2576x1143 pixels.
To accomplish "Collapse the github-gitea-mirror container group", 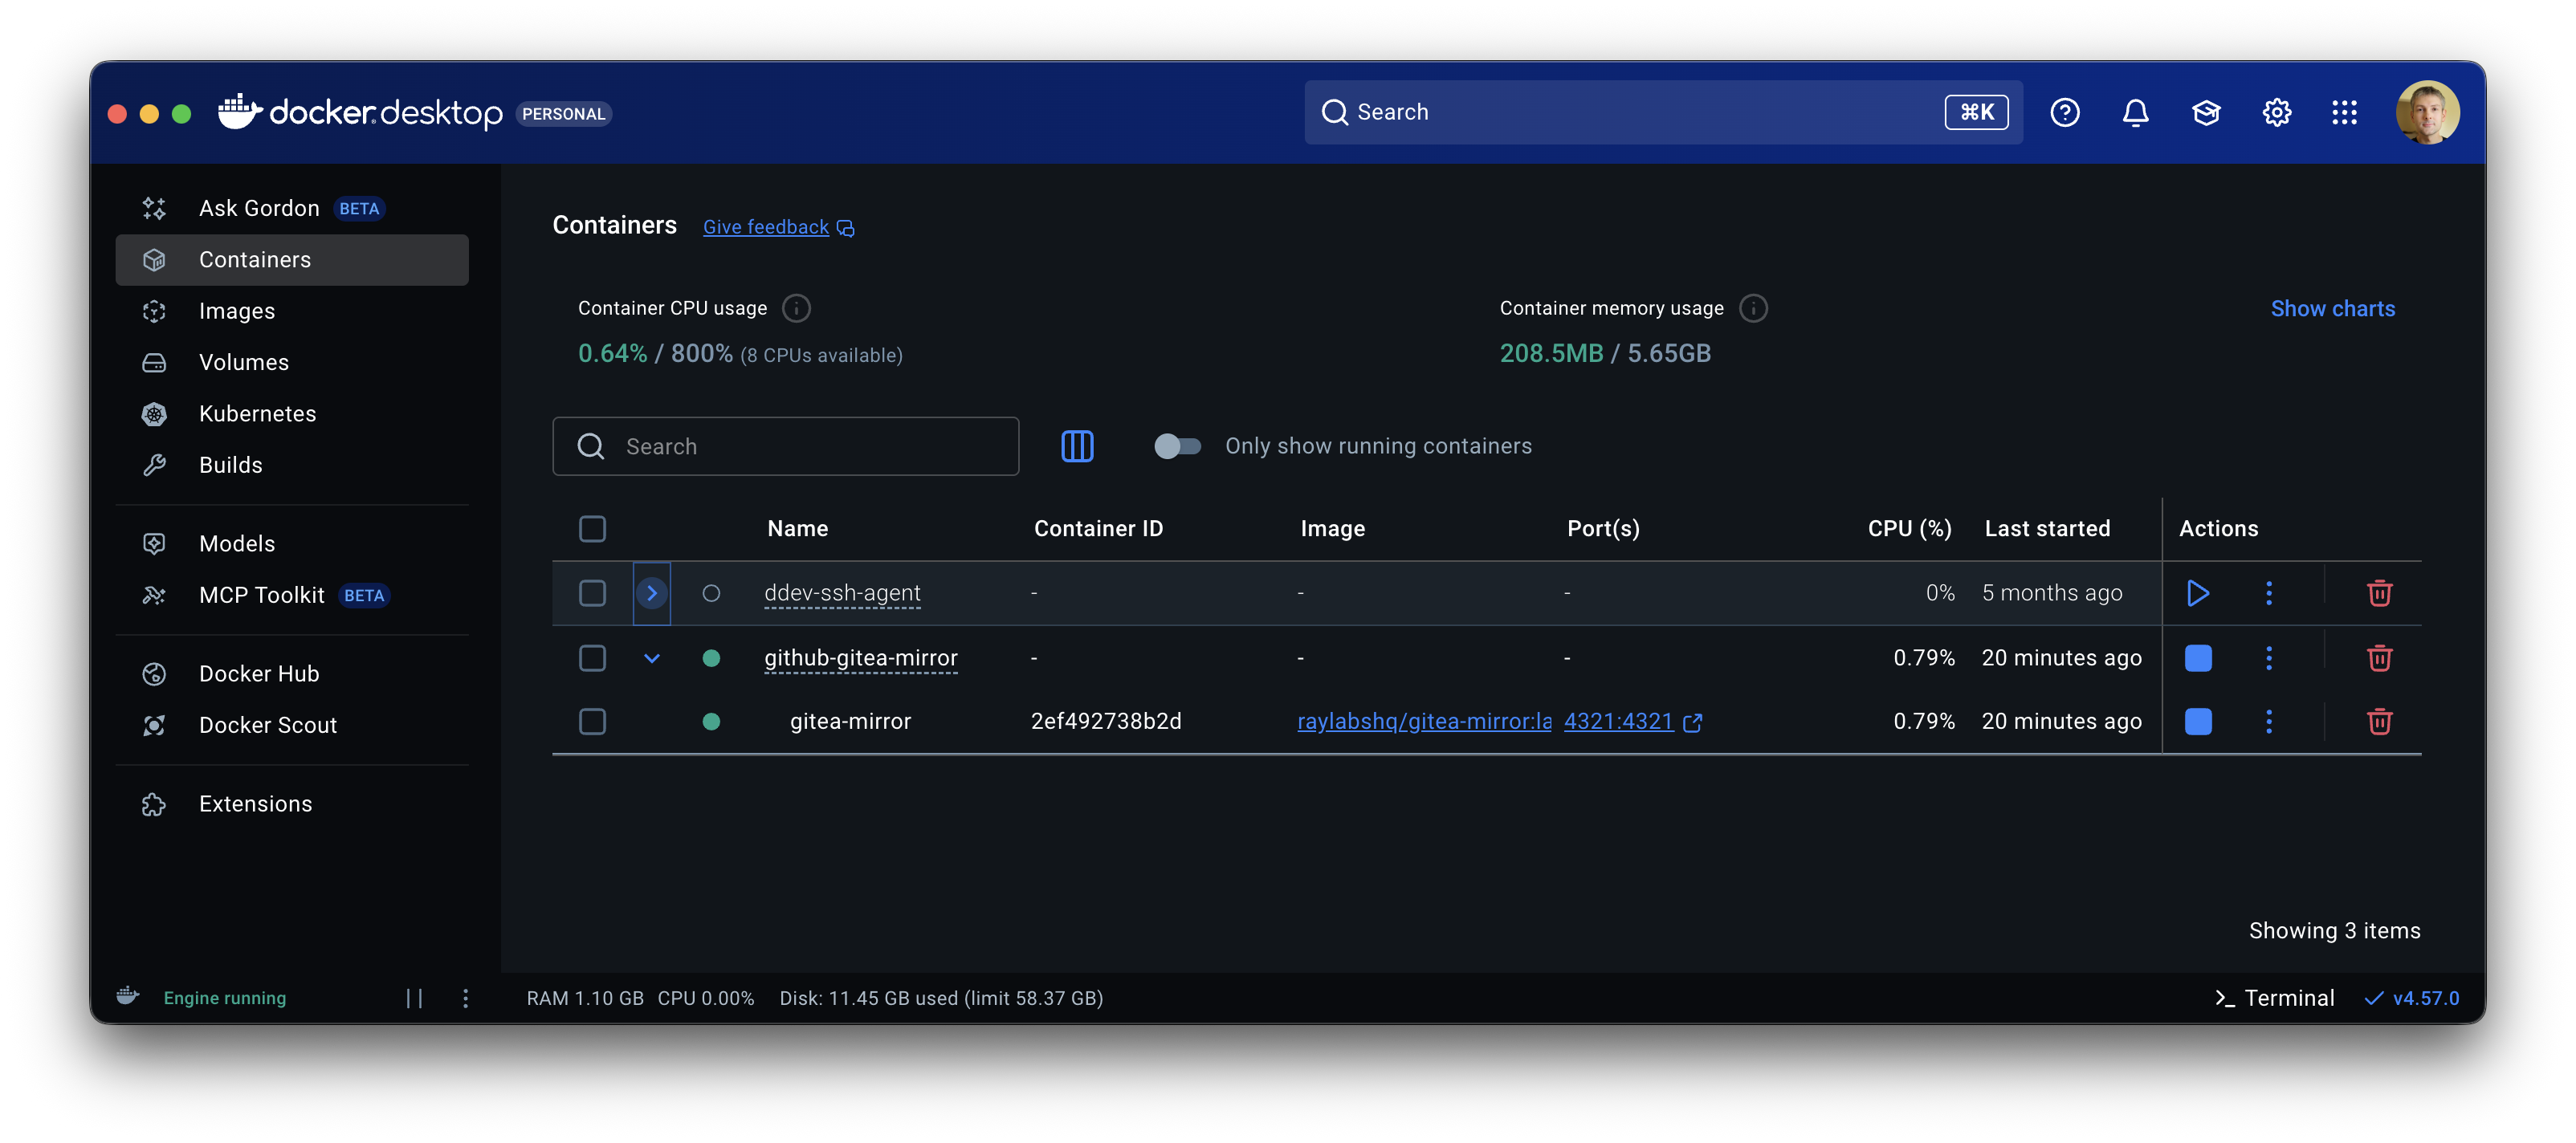I will 652,658.
